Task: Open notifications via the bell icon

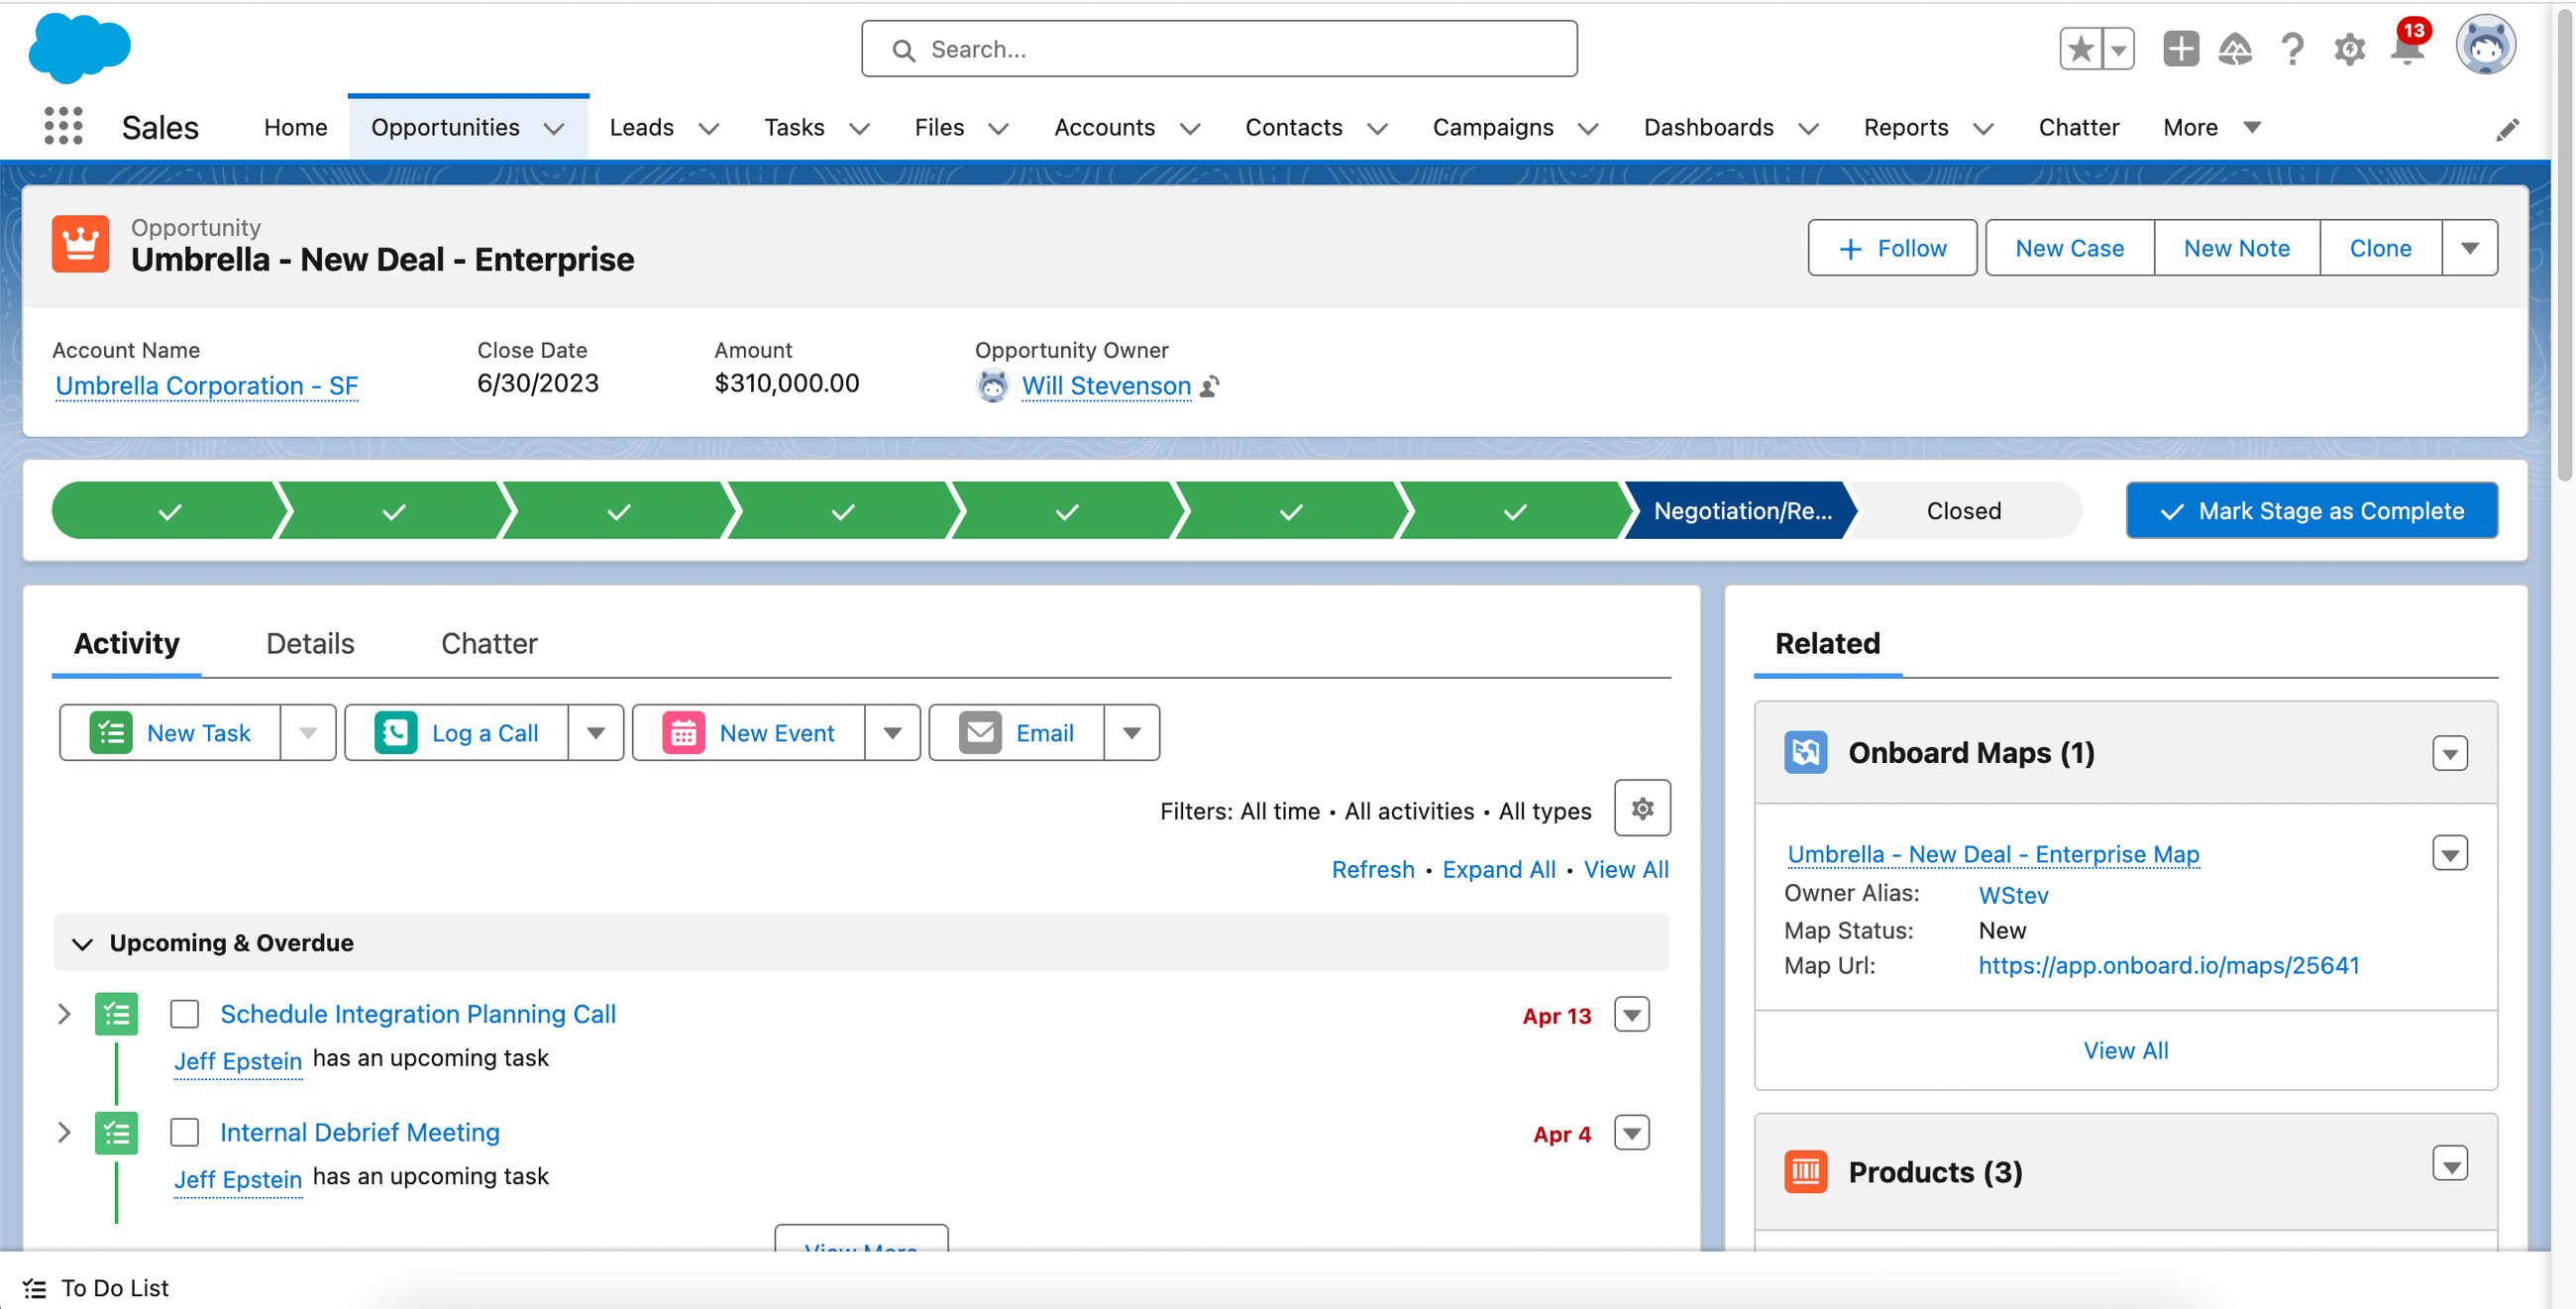Action: click(2405, 50)
